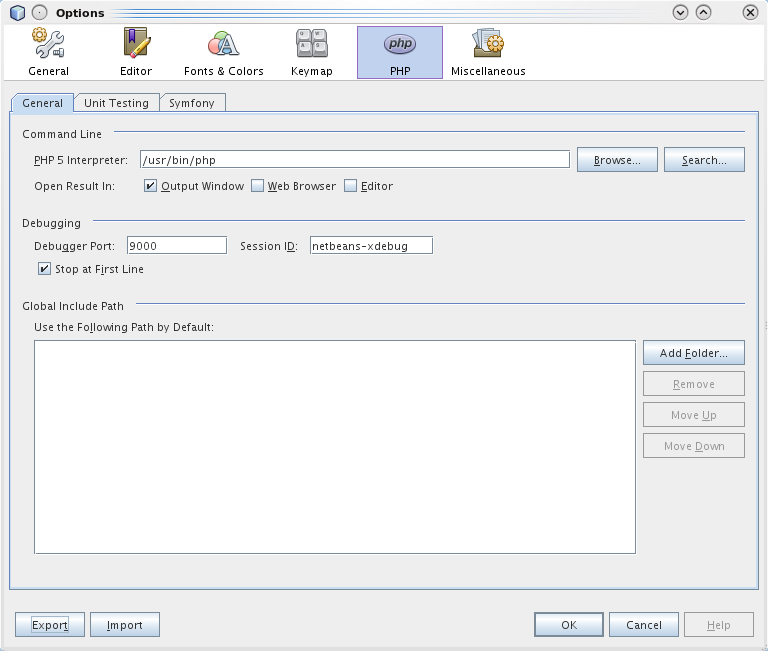
Task: Import options settings
Action: point(125,625)
